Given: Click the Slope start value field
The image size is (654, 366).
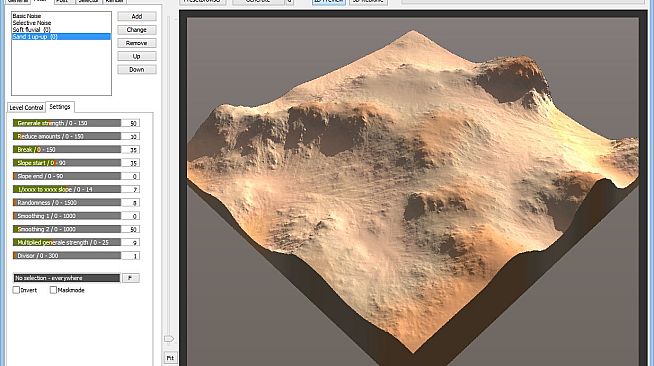Looking at the screenshot, I should click(131, 163).
